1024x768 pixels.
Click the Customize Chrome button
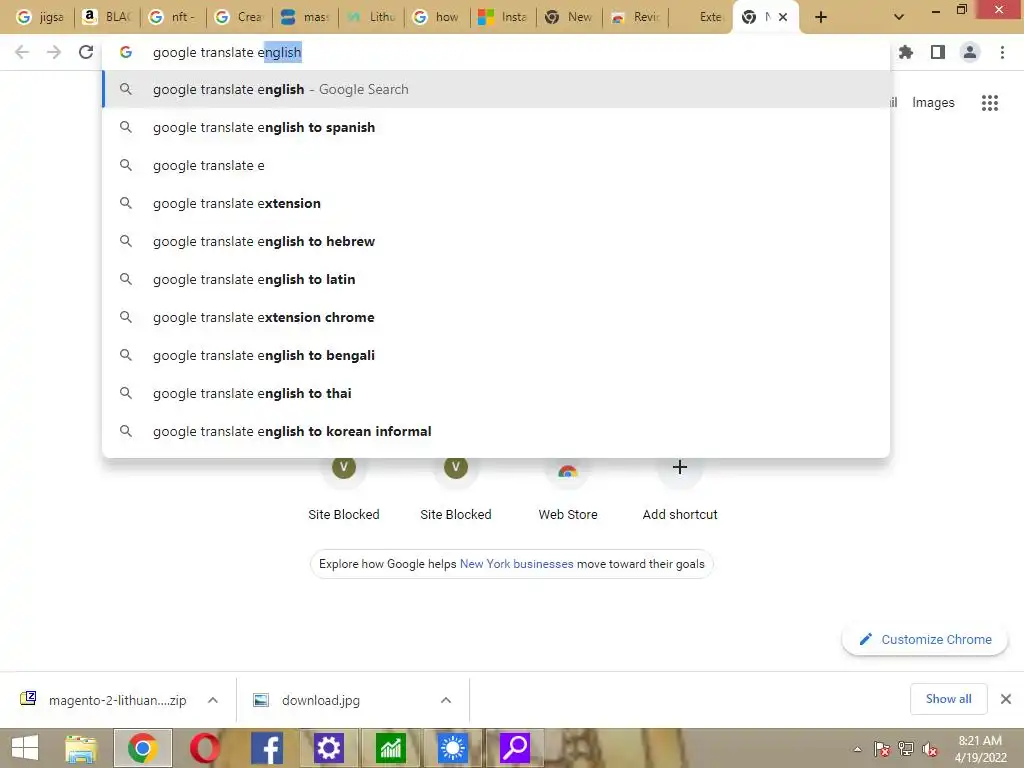tap(925, 639)
